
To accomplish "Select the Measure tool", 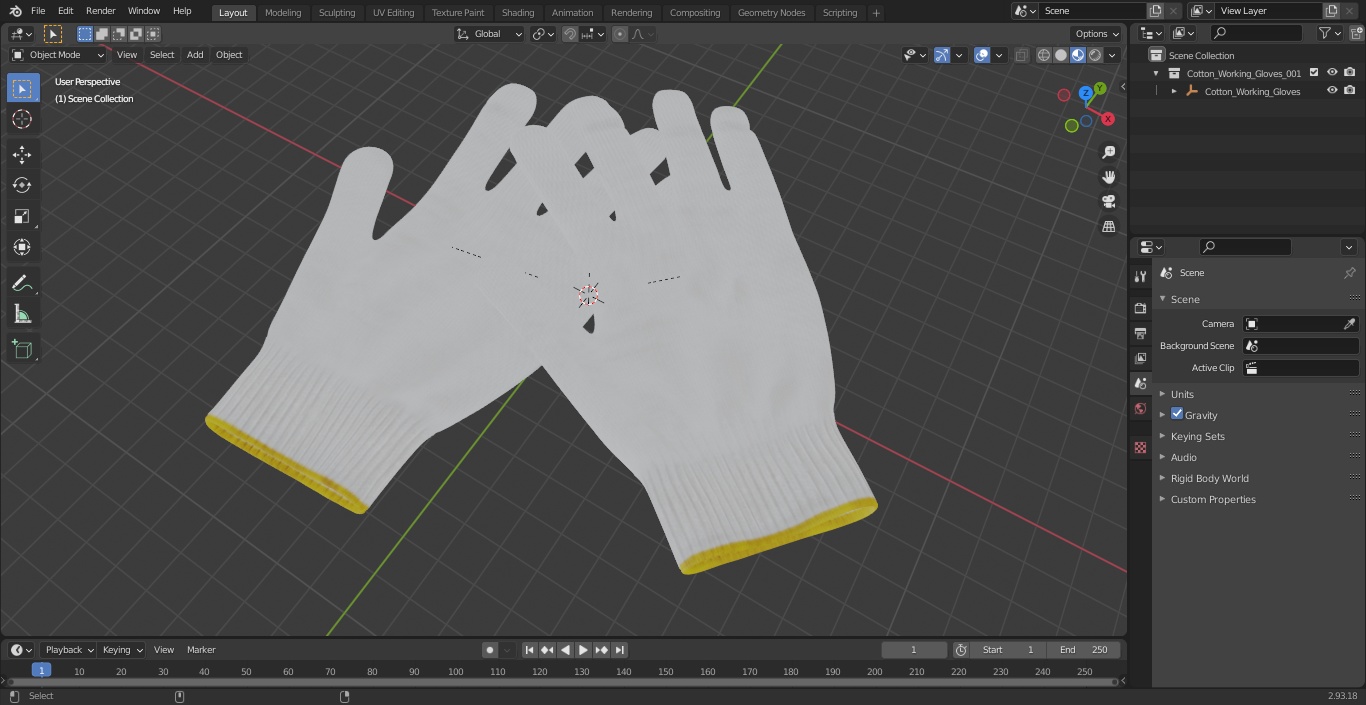I will coord(22,315).
